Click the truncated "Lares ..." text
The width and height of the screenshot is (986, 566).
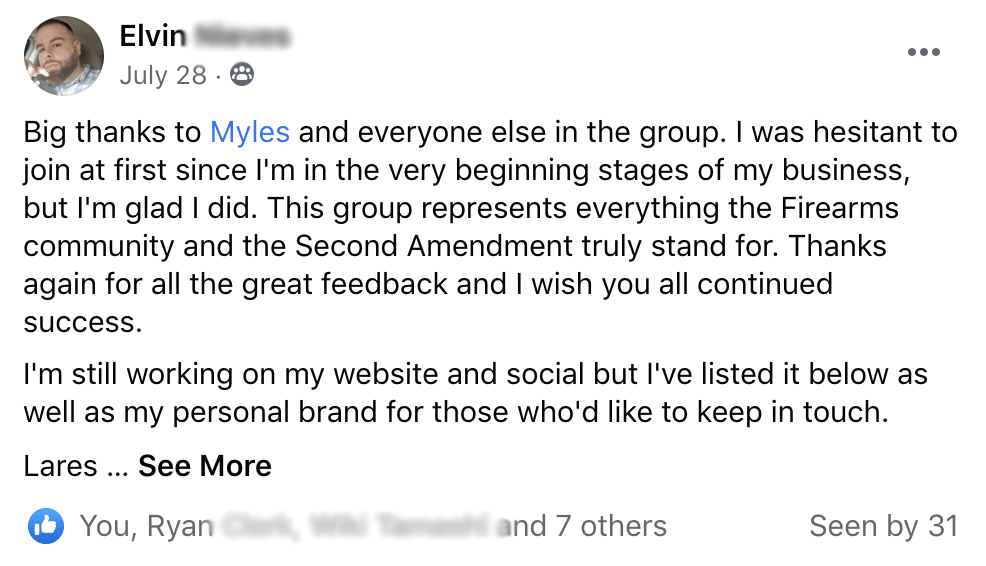[74, 466]
